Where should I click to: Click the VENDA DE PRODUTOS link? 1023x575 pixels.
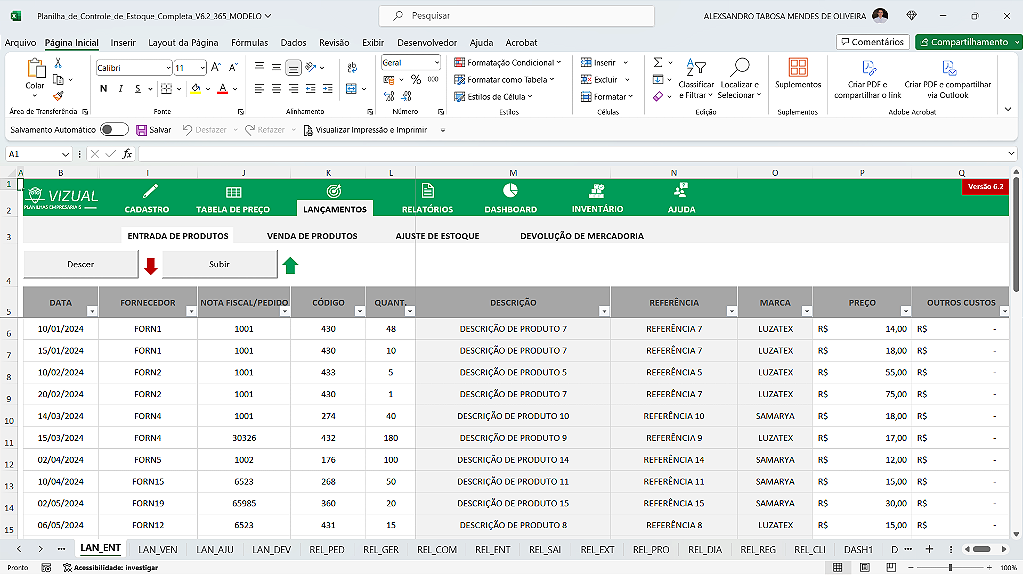coord(312,236)
